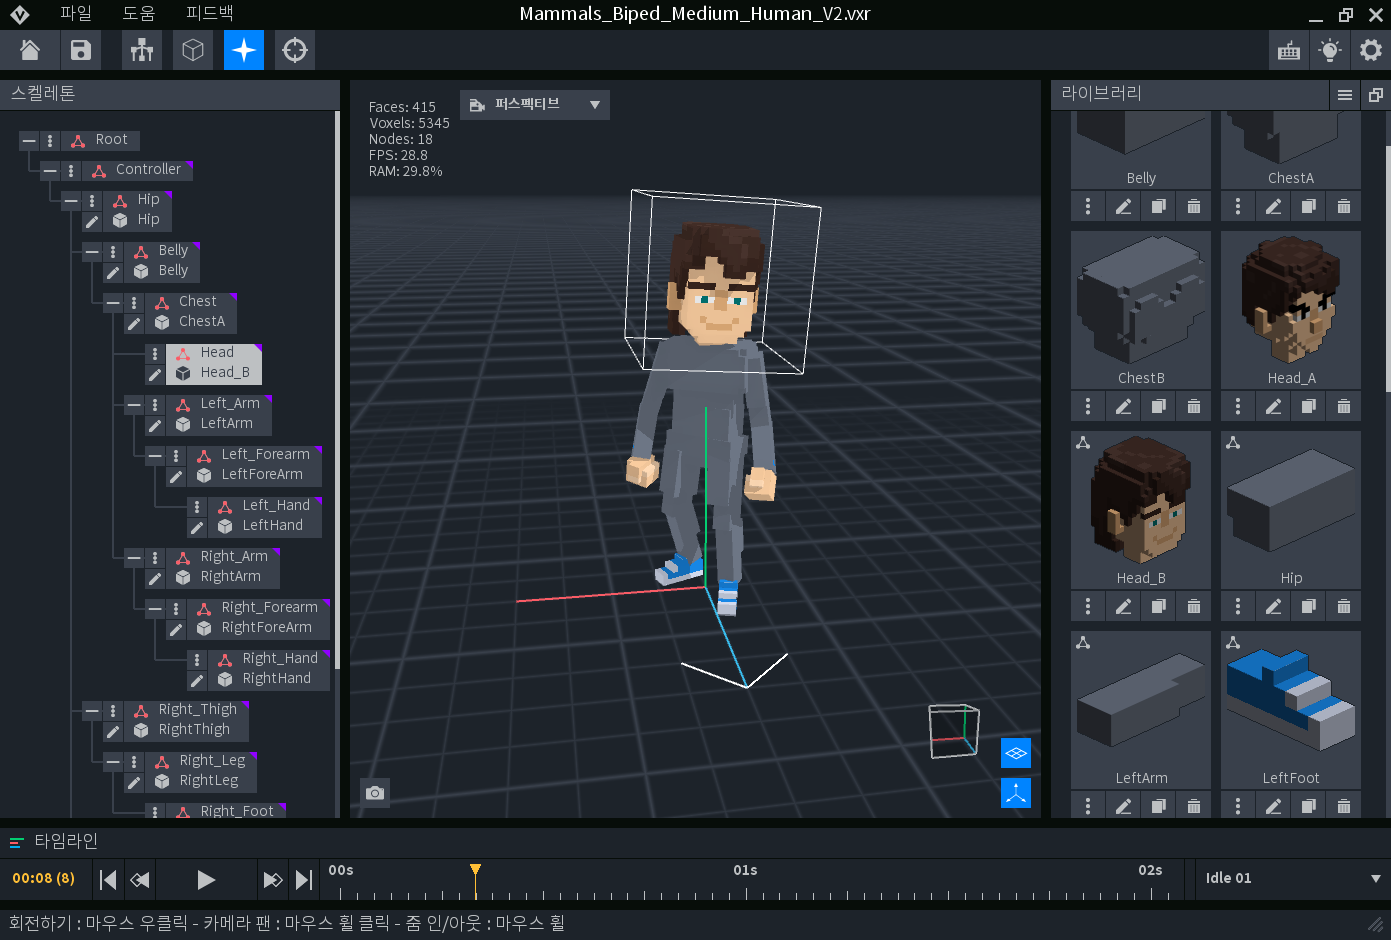
Task: Click the crosshair target tool icon
Action: pos(295,50)
